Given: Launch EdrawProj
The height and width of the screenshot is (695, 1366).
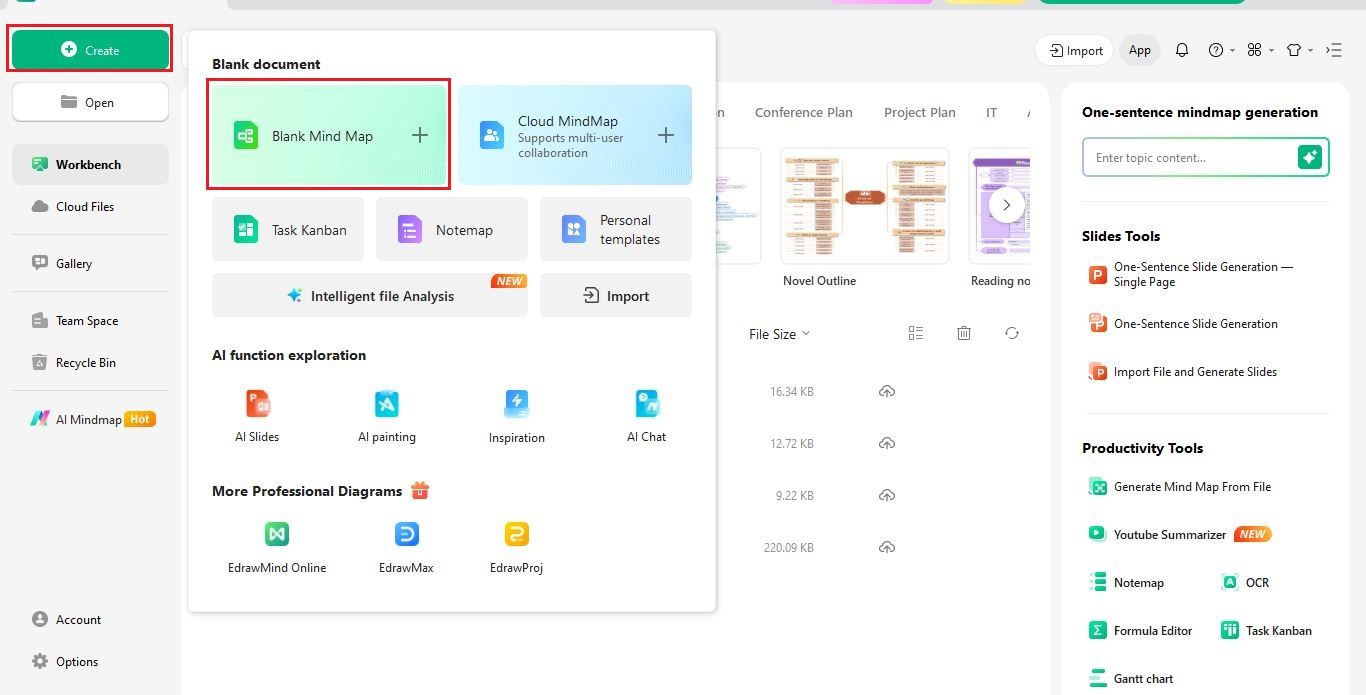Looking at the screenshot, I should coord(516,547).
